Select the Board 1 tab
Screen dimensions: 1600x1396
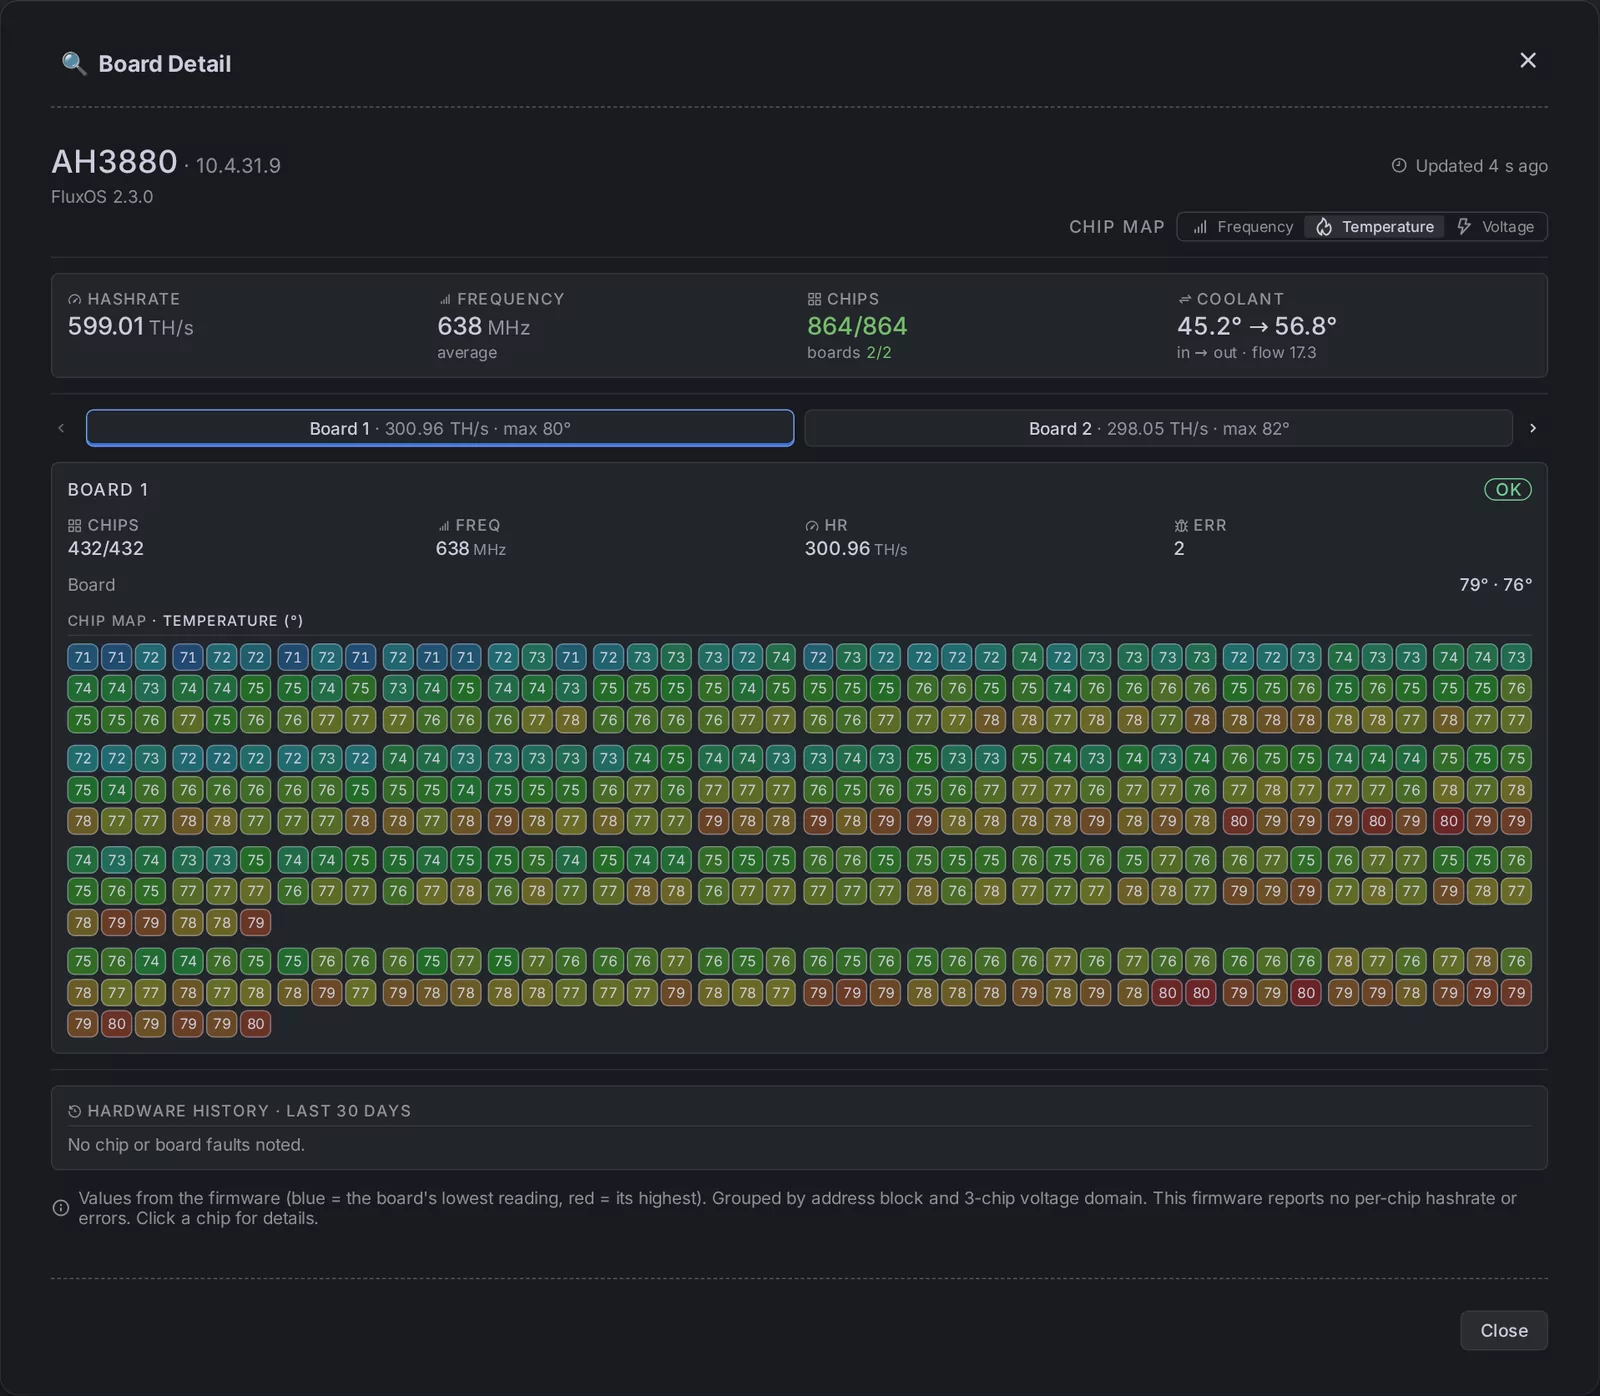coord(440,428)
